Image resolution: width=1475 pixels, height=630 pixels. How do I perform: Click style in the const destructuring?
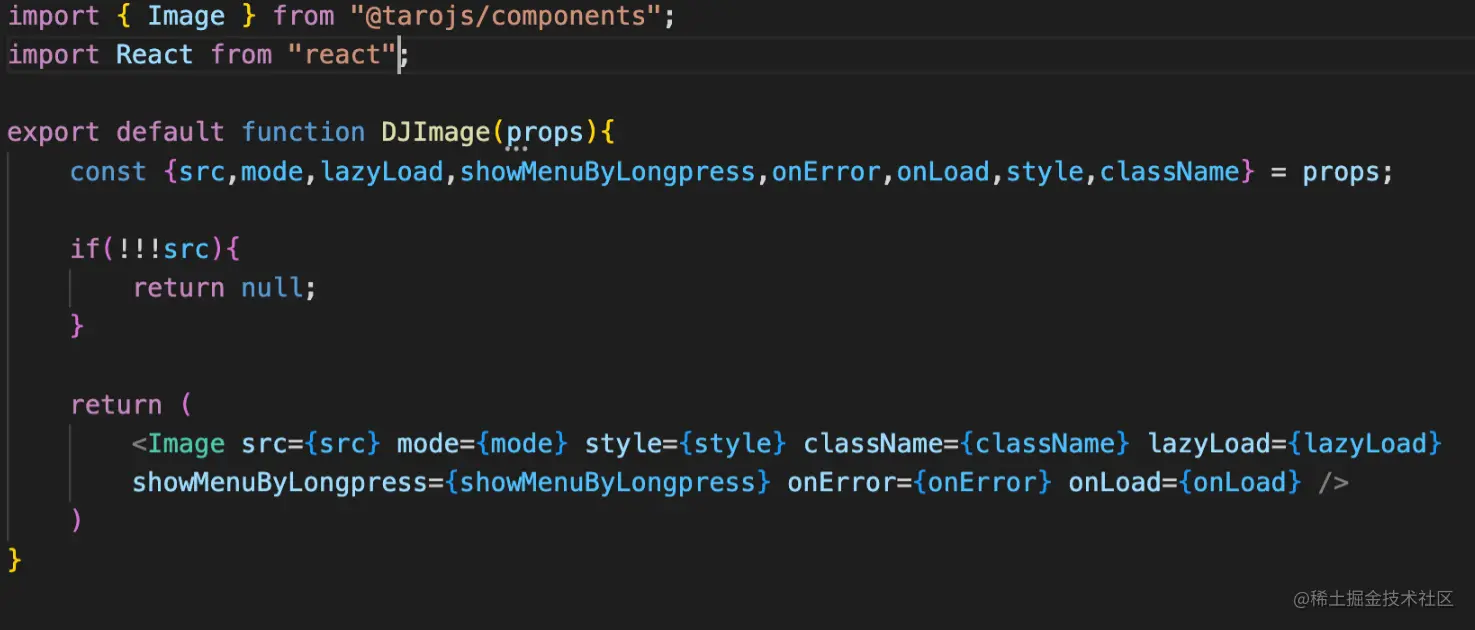pyautogui.click(x=1045, y=172)
